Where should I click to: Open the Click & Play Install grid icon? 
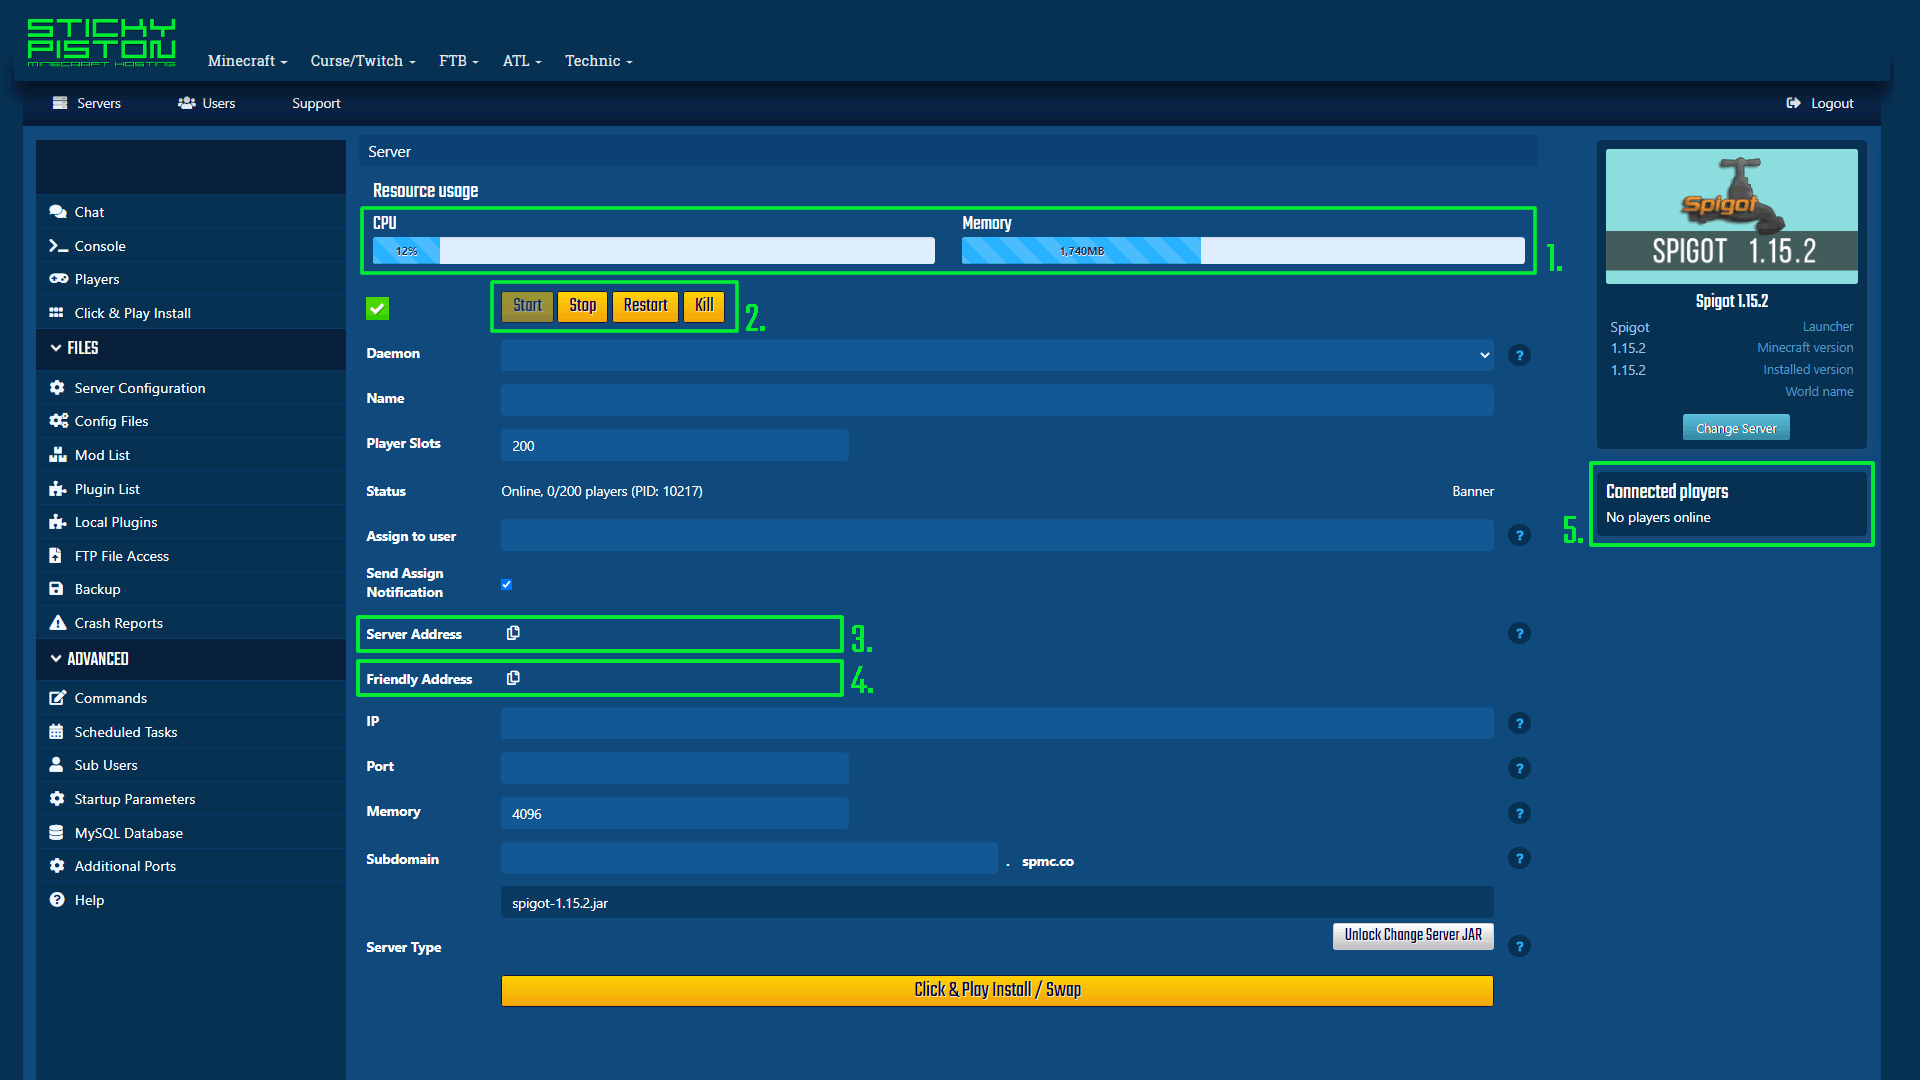click(56, 313)
